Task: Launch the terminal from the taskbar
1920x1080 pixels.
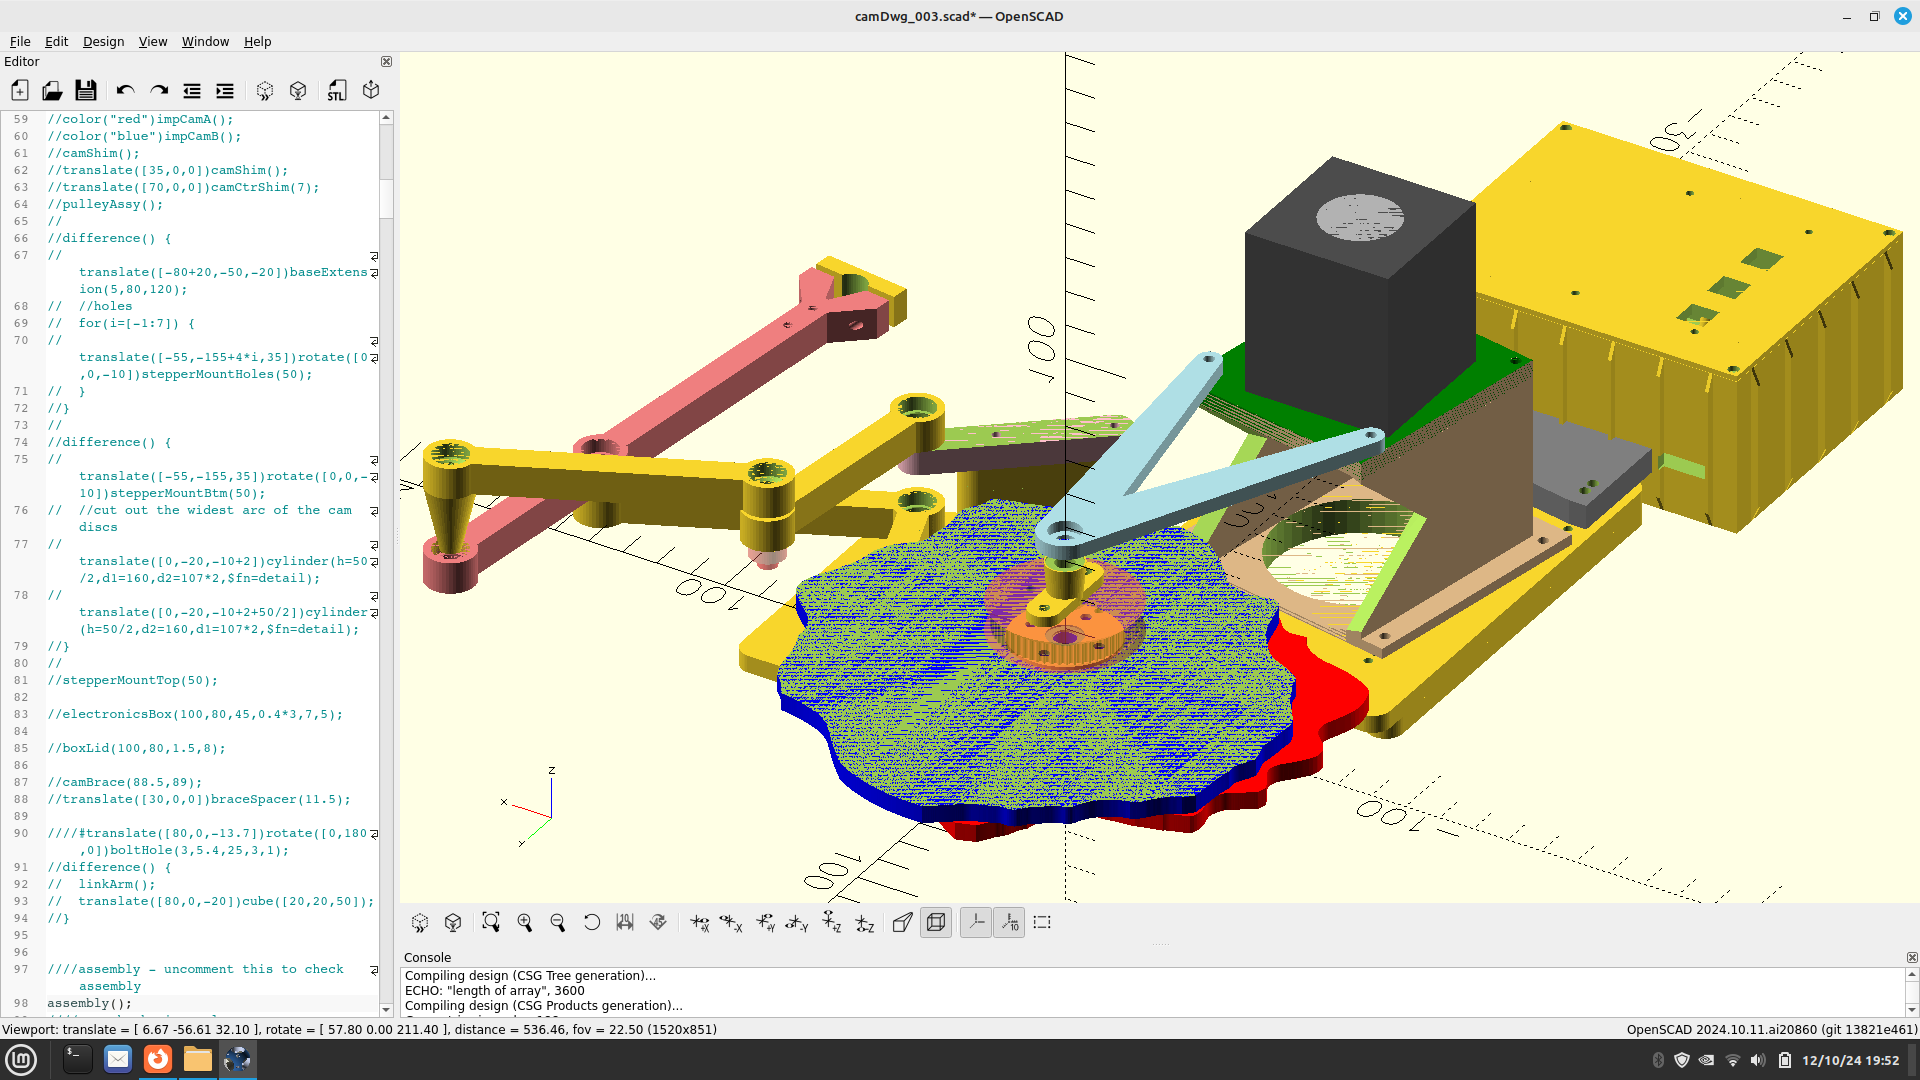Action: click(77, 1059)
